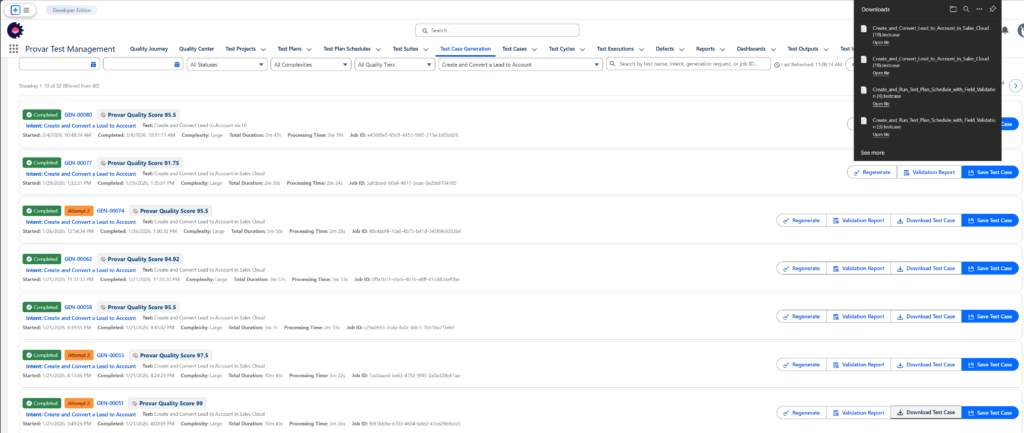Open the Test Case Generation tab
Viewport: 1024px width, 433px height.
[465, 48]
